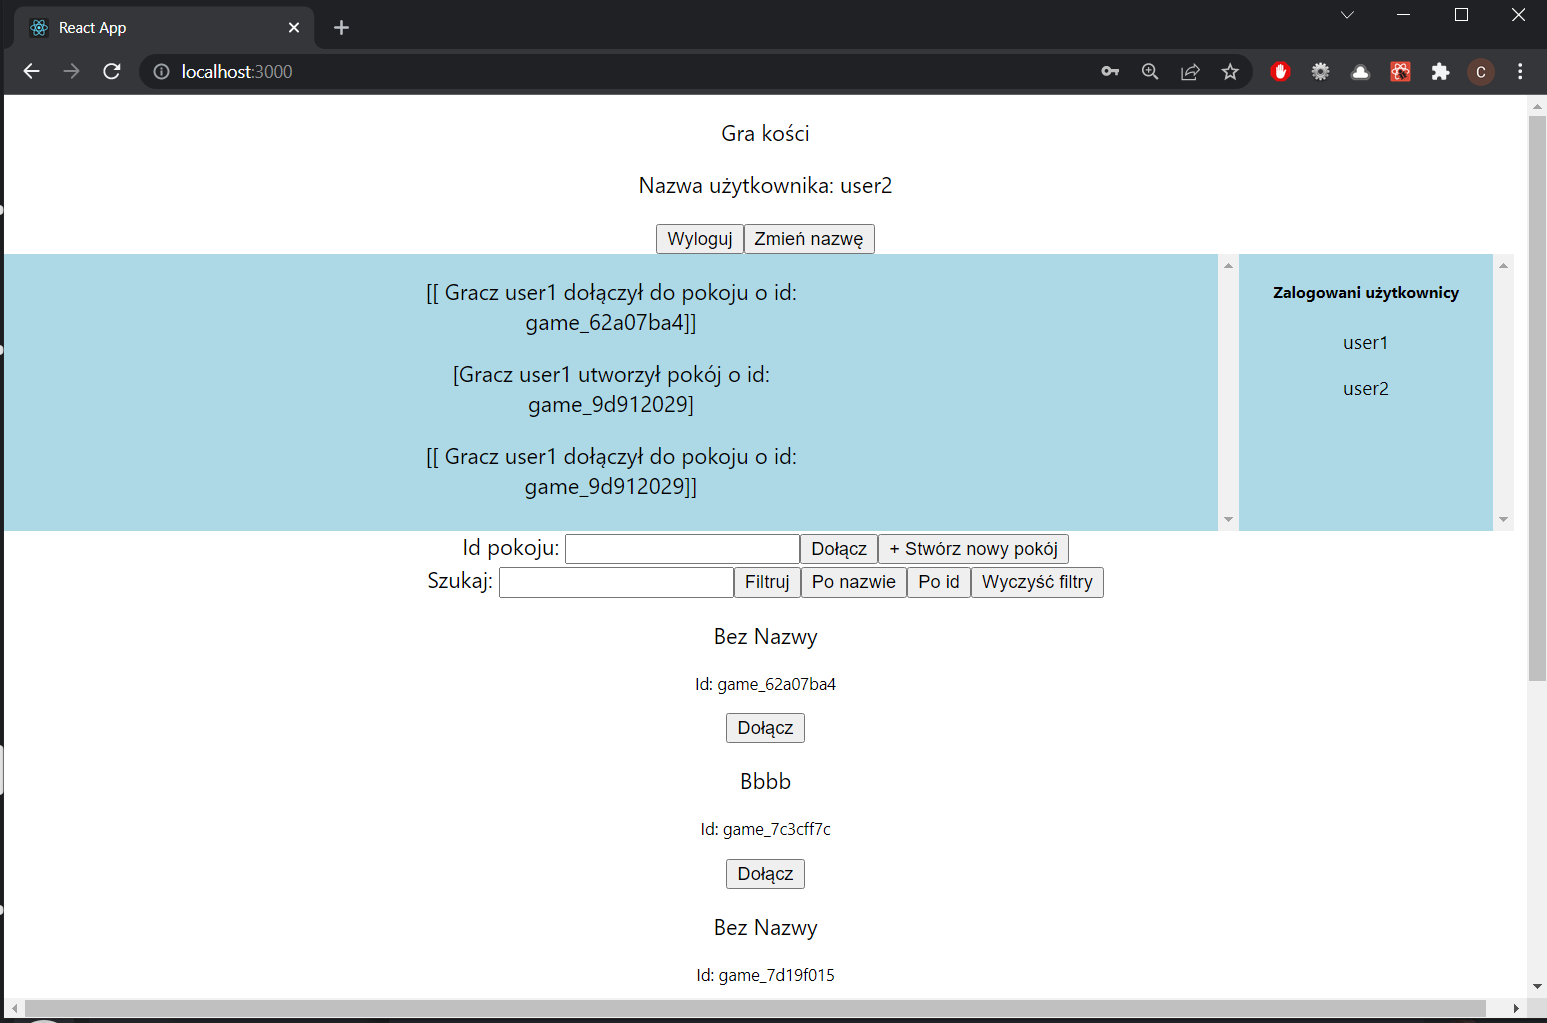Click the bookmark star icon
This screenshot has height=1023, width=1547.
coord(1230,71)
